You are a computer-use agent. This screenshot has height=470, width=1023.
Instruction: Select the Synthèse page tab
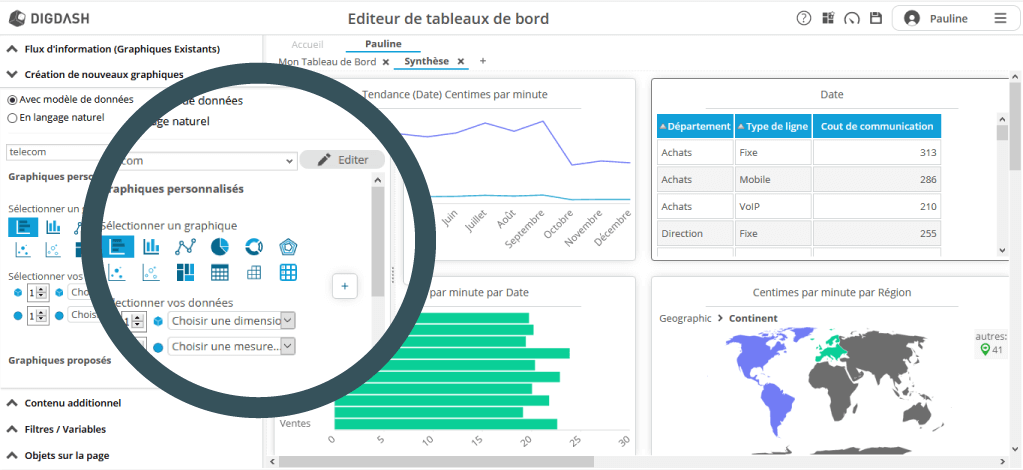point(427,61)
